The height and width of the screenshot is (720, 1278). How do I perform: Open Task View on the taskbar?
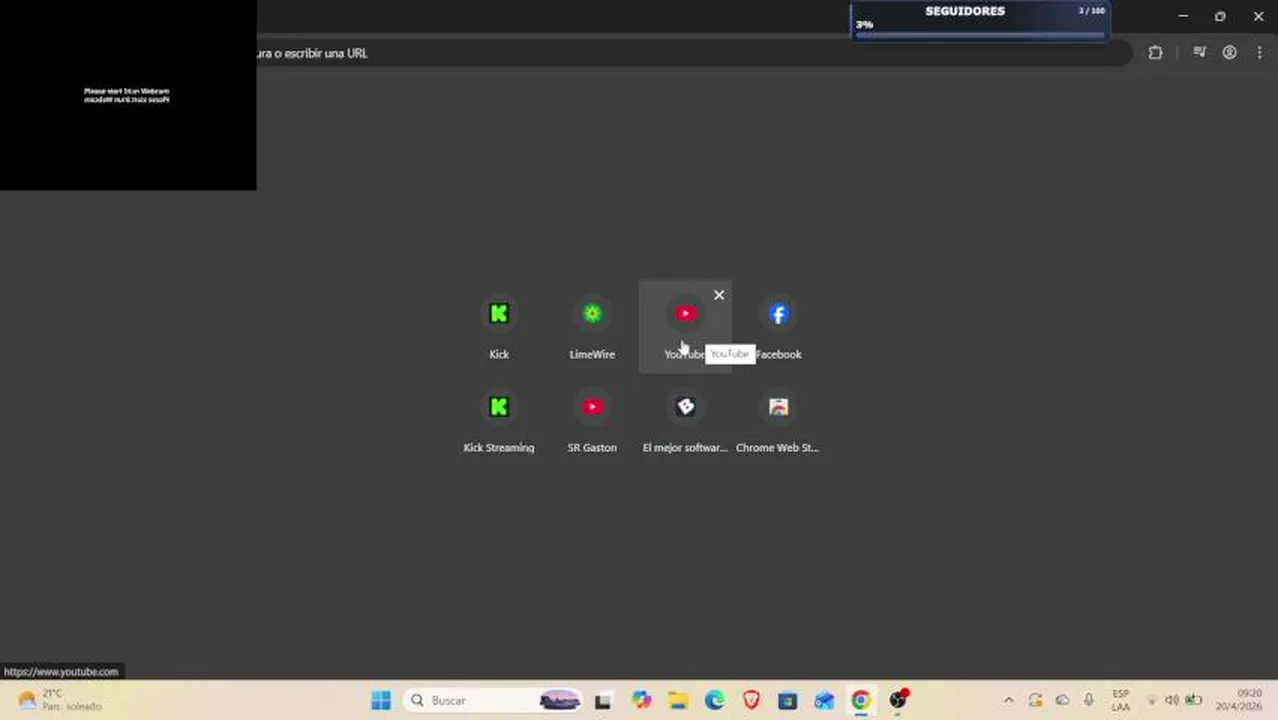pyautogui.click(x=603, y=701)
